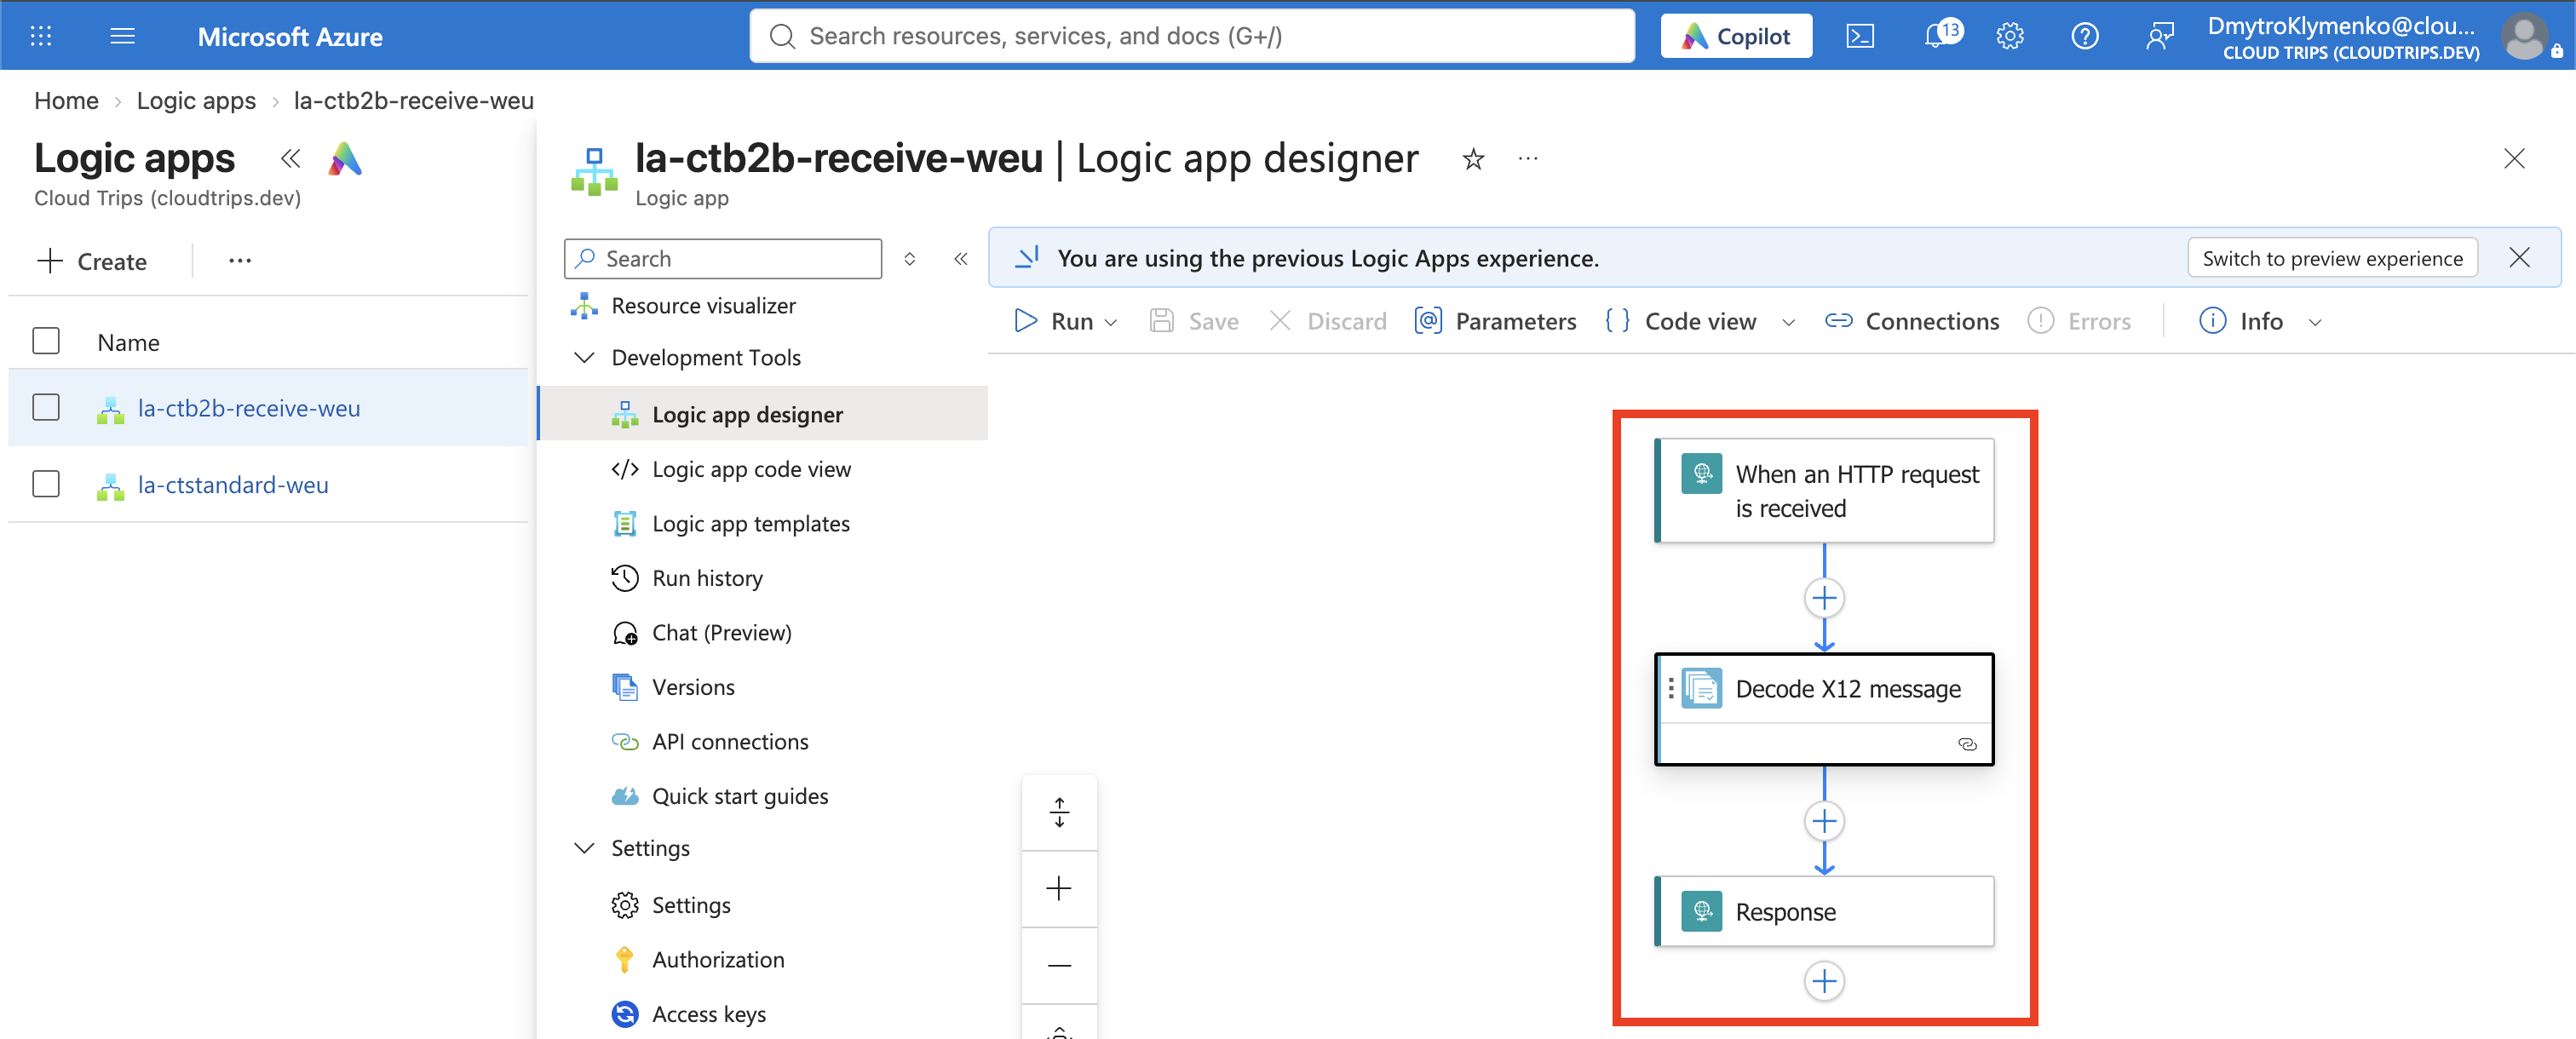Open the user account avatar

2523,37
